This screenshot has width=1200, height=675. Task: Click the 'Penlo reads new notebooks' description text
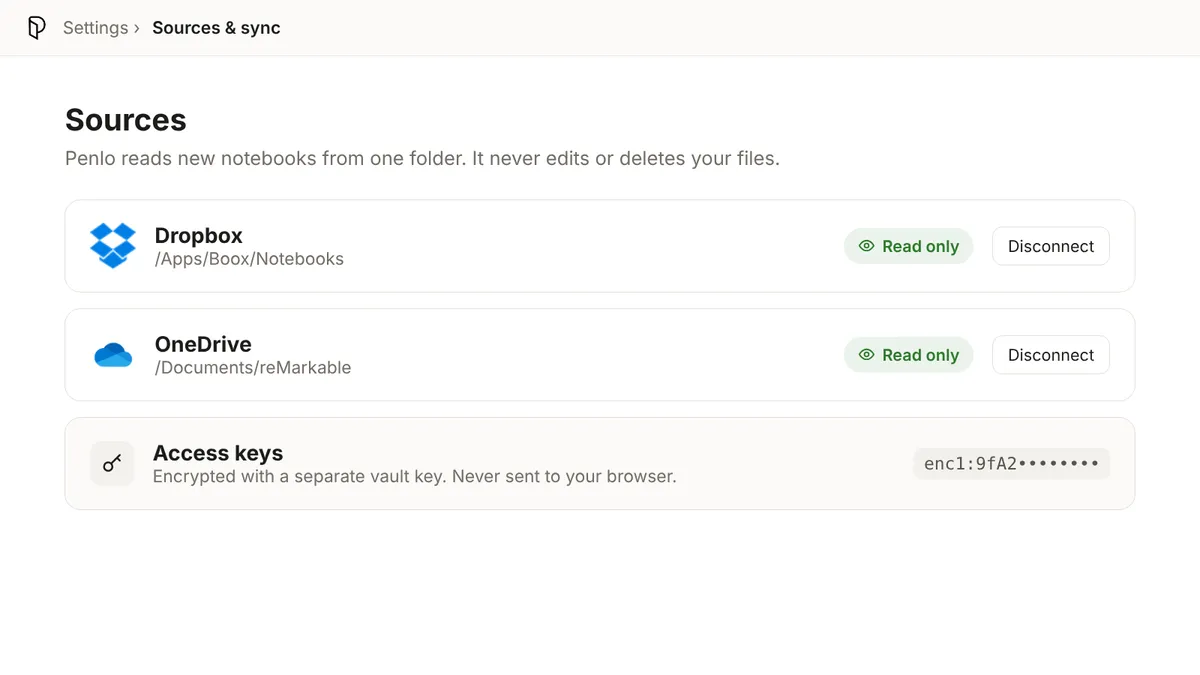click(x=422, y=159)
